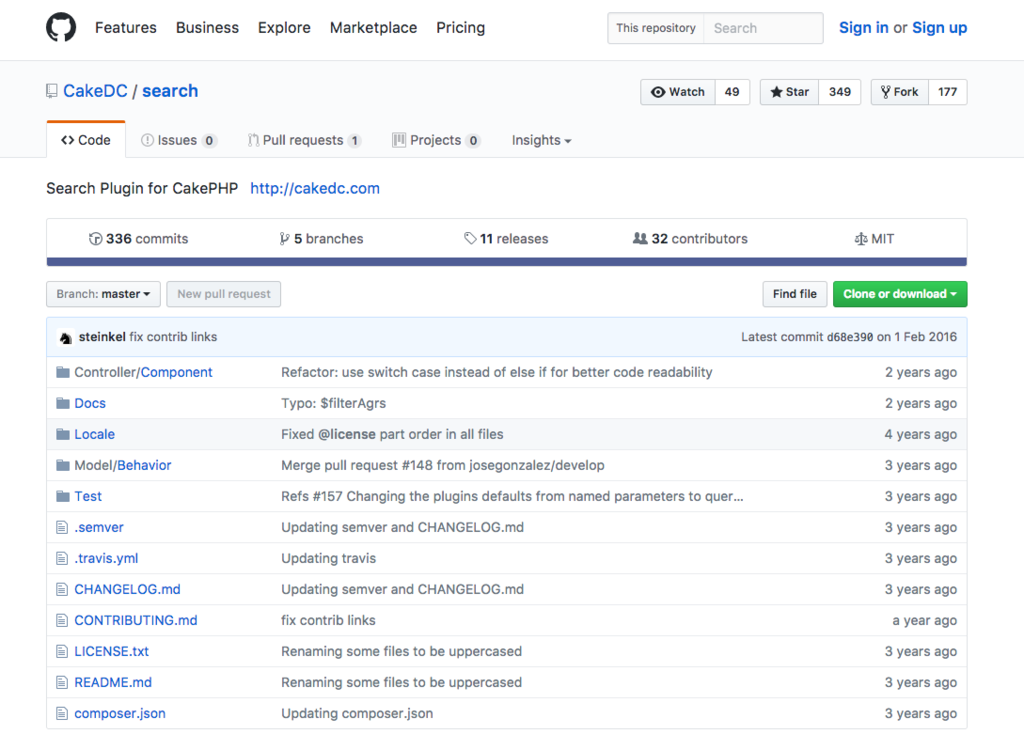Open Features in top navigation
This screenshot has width=1024, height=734.
[126, 27]
